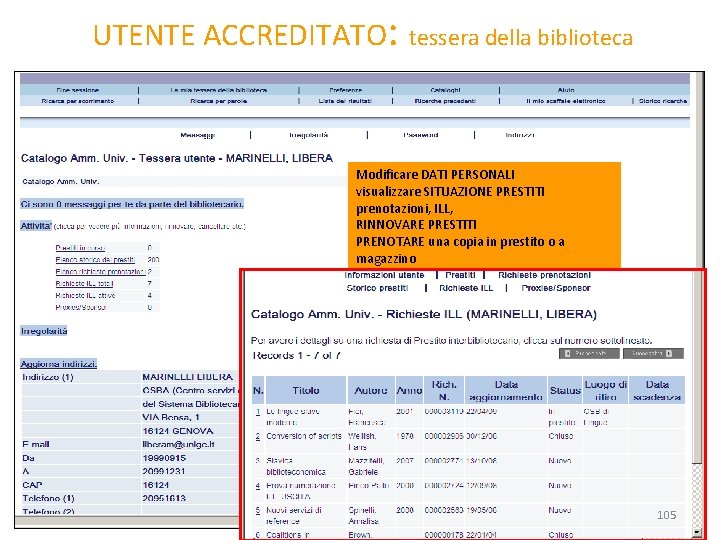720x540 pixels.
Task: Switch to the Password tab
Action: (421, 135)
